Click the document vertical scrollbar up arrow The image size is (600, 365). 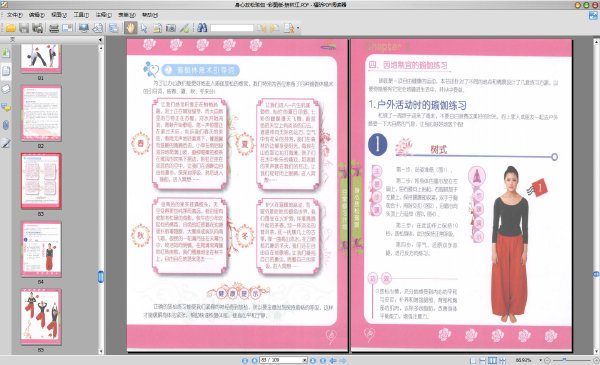596,41
